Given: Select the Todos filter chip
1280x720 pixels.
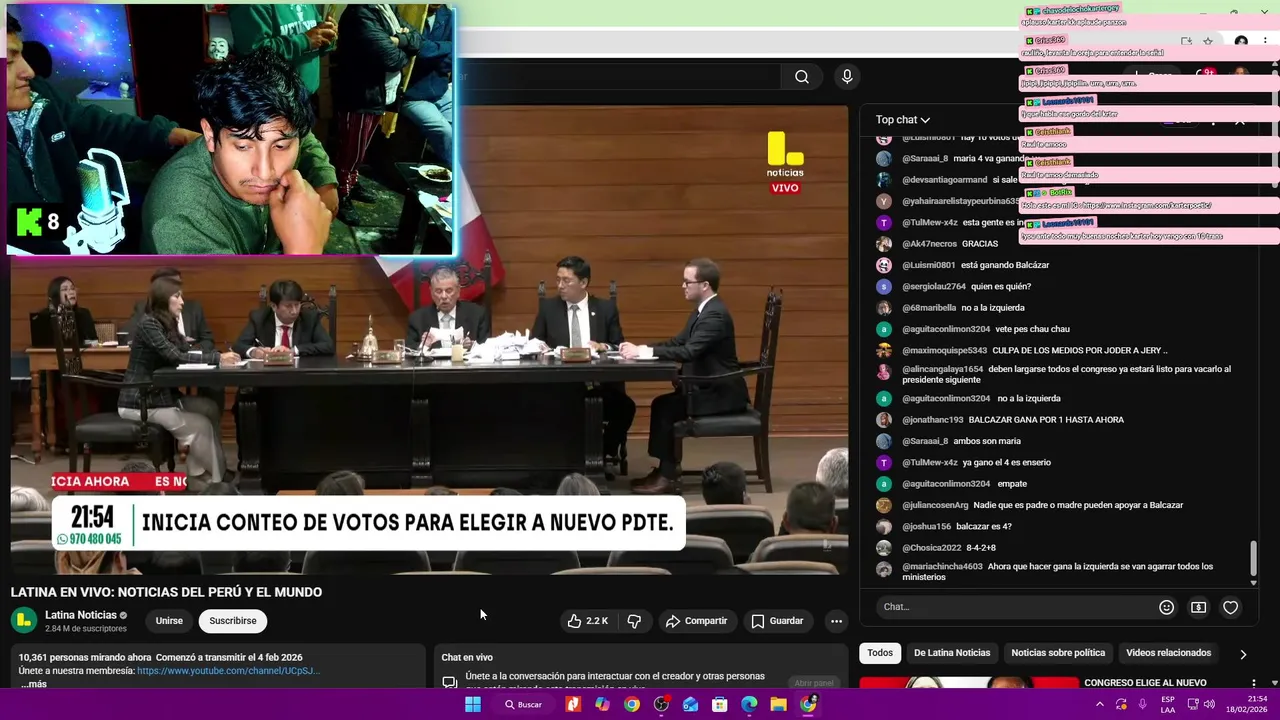Looking at the screenshot, I should (x=880, y=653).
